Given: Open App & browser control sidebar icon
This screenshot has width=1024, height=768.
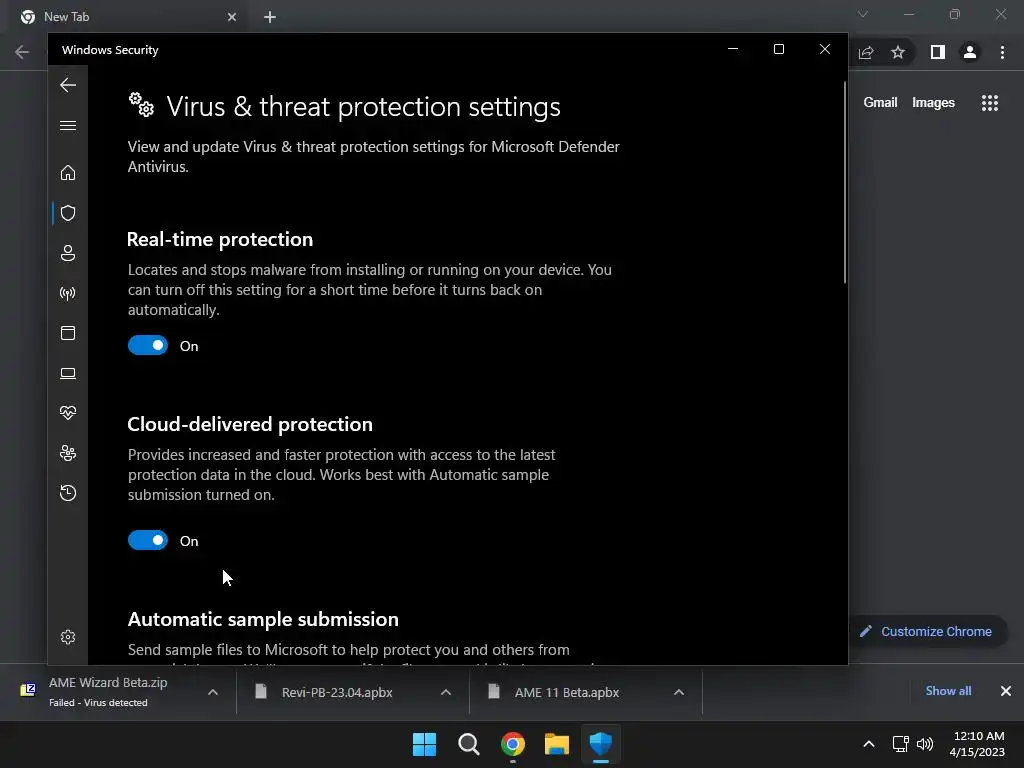Looking at the screenshot, I should [68, 333].
